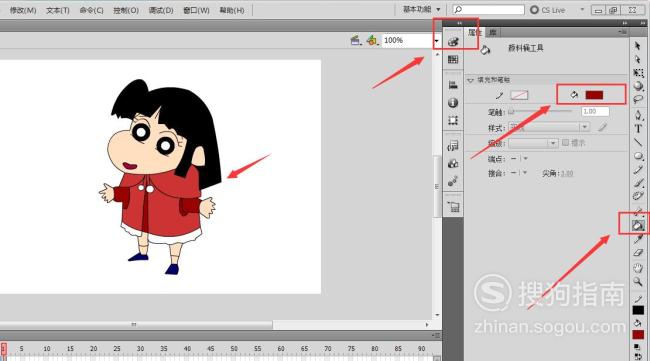
Task: Open the Transform panel icon
Action: click(453, 120)
